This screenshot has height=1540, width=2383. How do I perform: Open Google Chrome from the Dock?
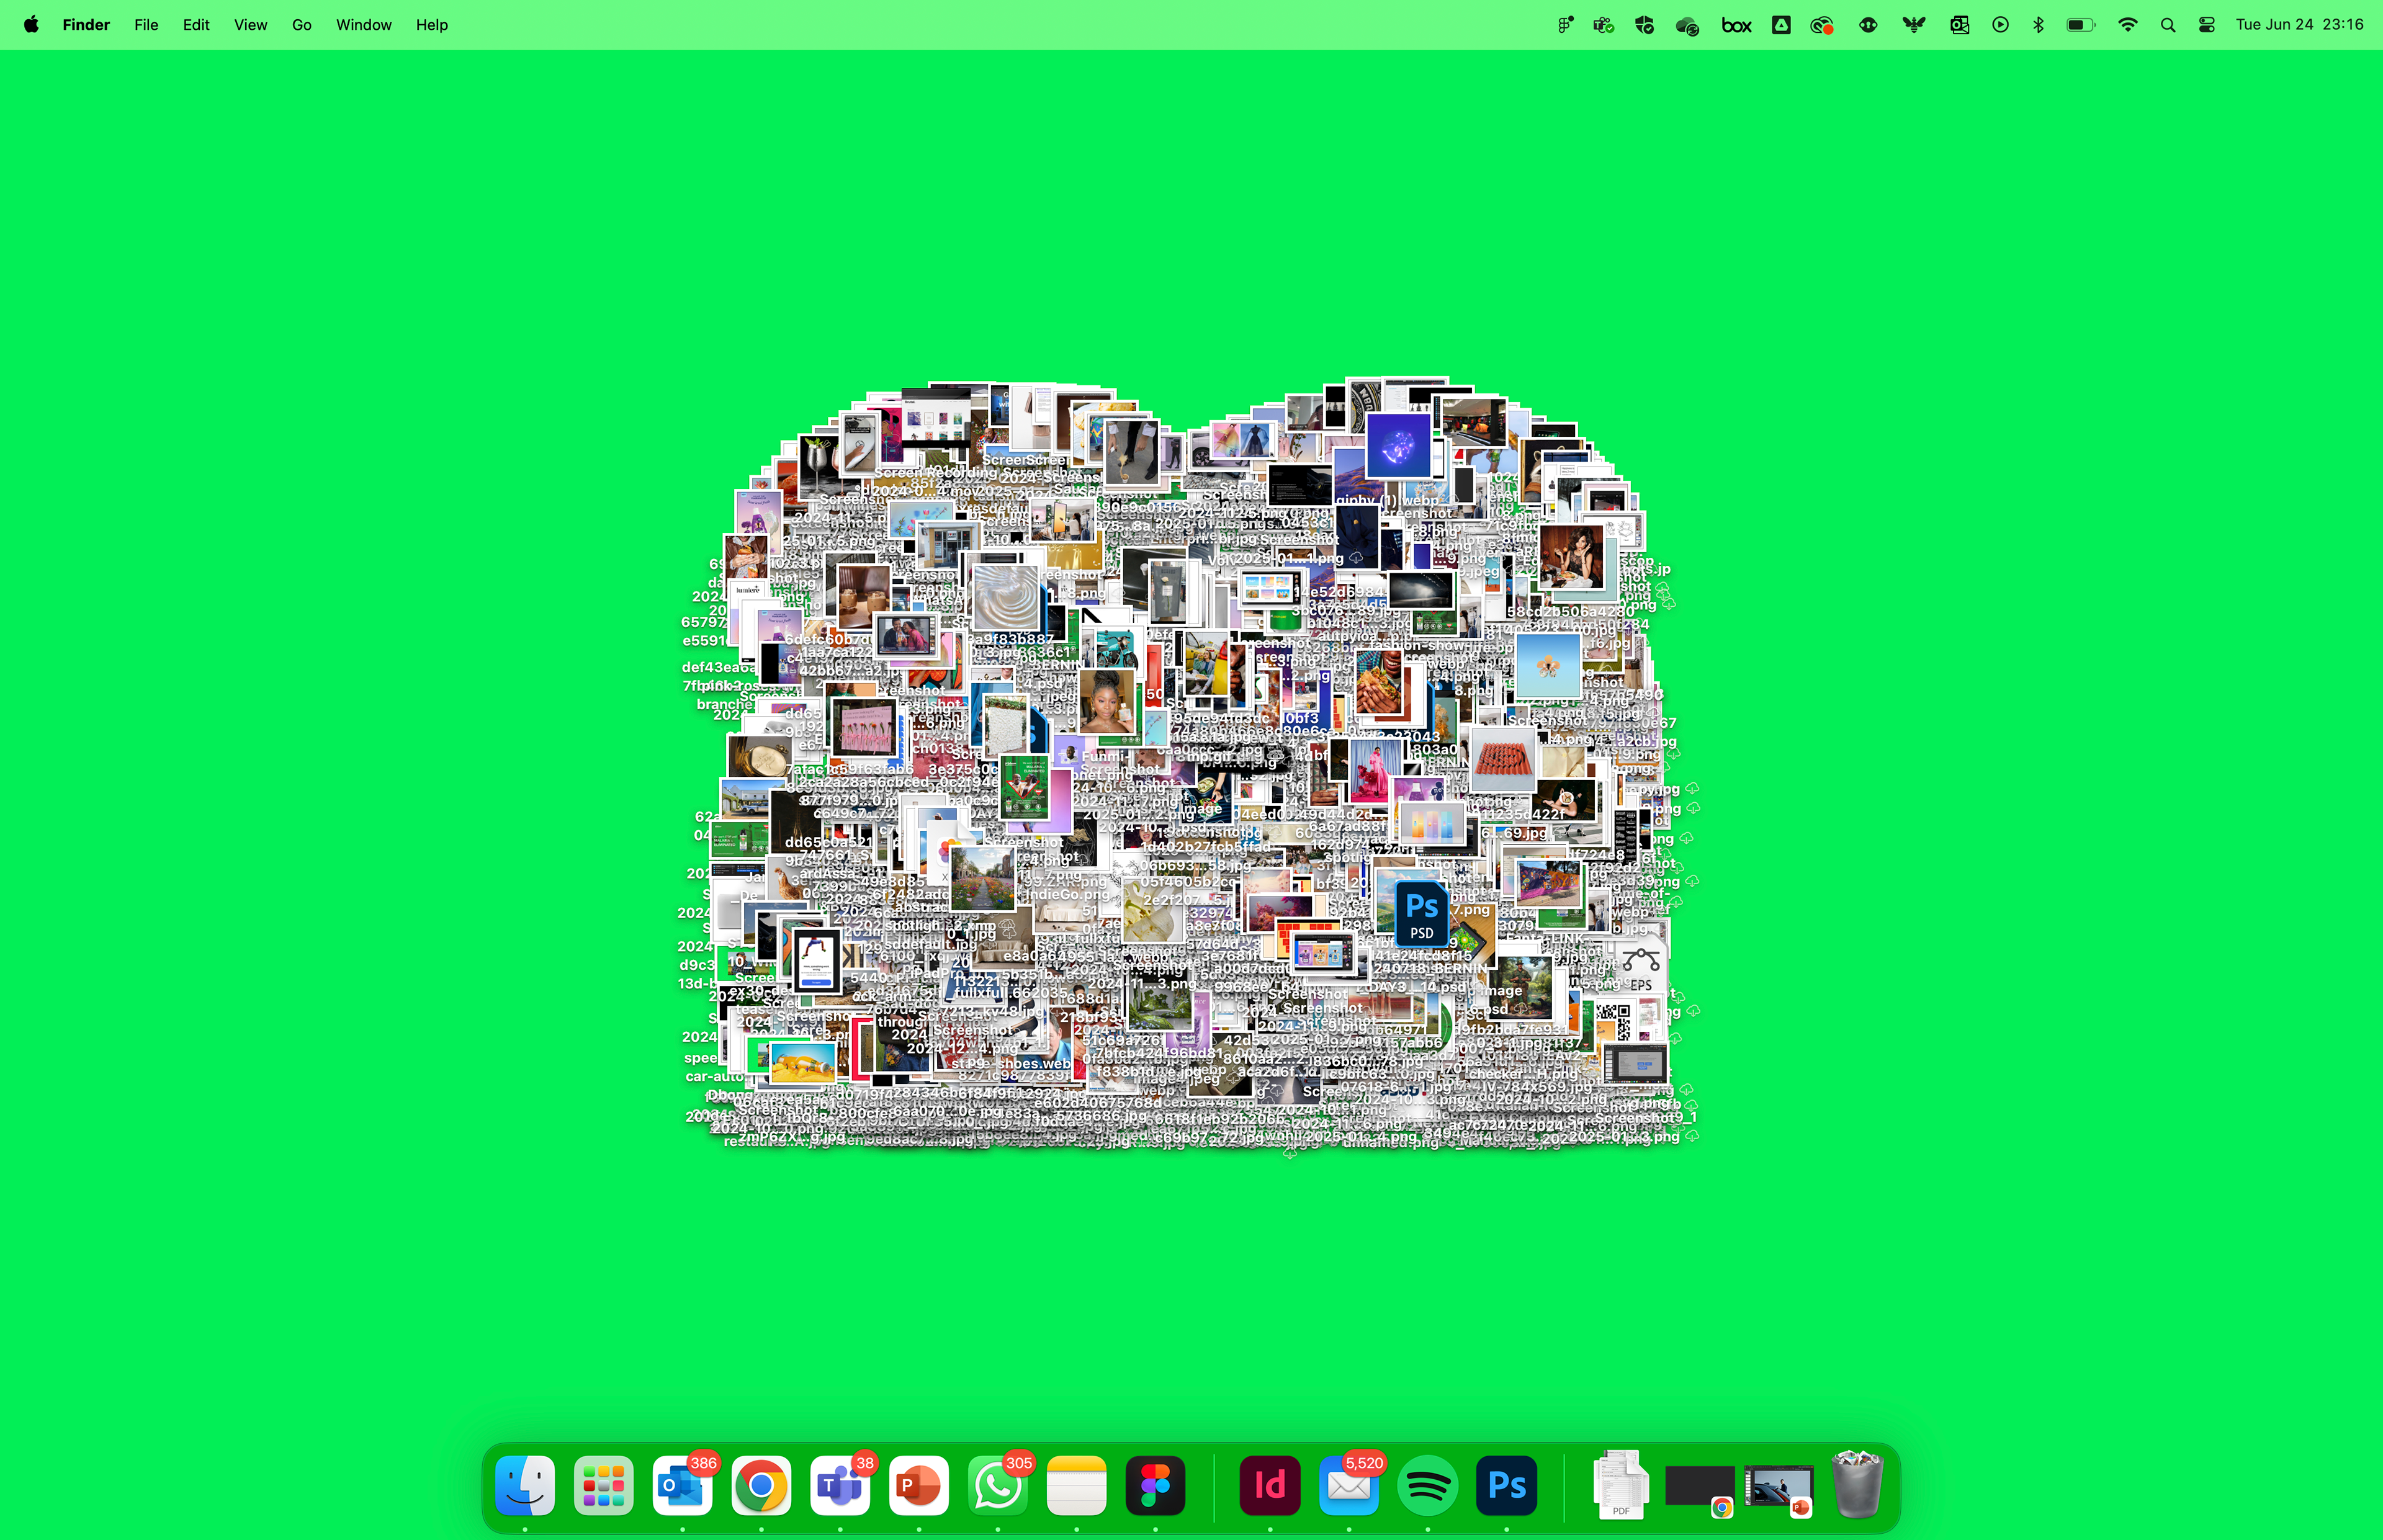[761, 1485]
